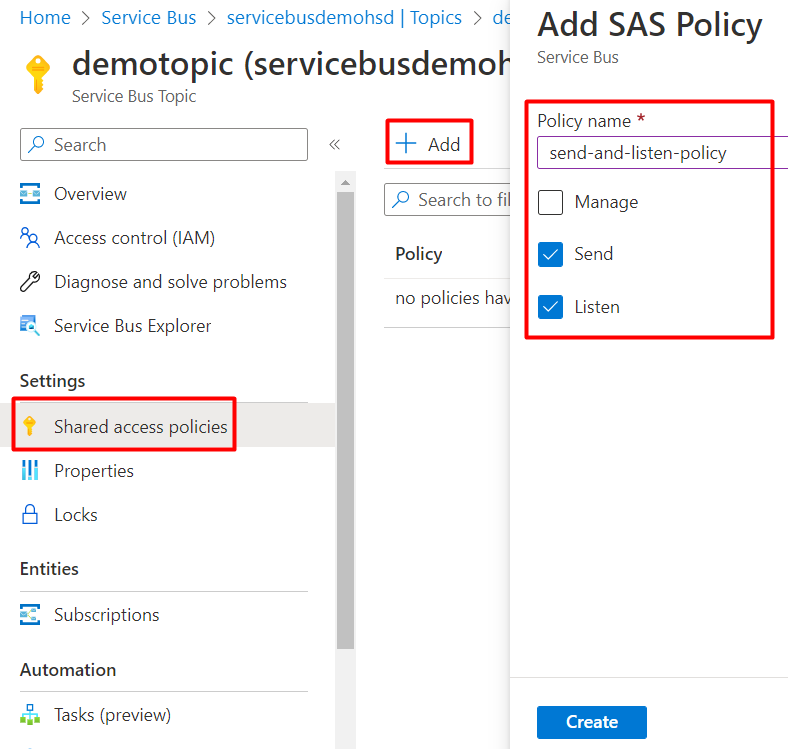Click the Overview icon in sidebar
The height and width of the screenshot is (749, 788).
click(x=30, y=194)
